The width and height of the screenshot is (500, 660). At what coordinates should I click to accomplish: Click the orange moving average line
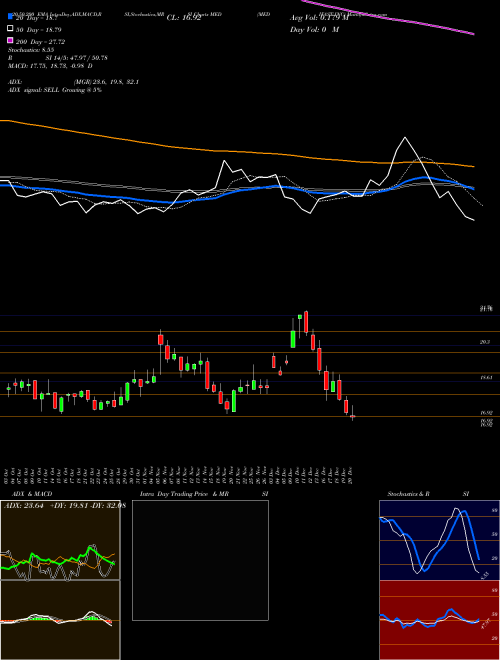tap(236, 152)
